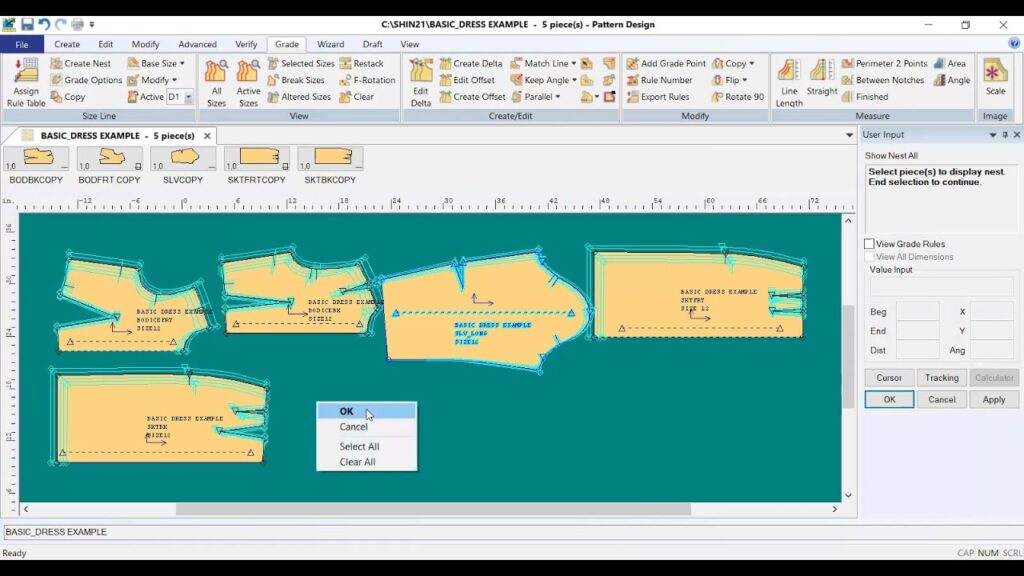Viewport: 1024px width, 576px height.
Task: Click the Cancel button in User Input panel
Action: pyautogui.click(x=941, y=399)
